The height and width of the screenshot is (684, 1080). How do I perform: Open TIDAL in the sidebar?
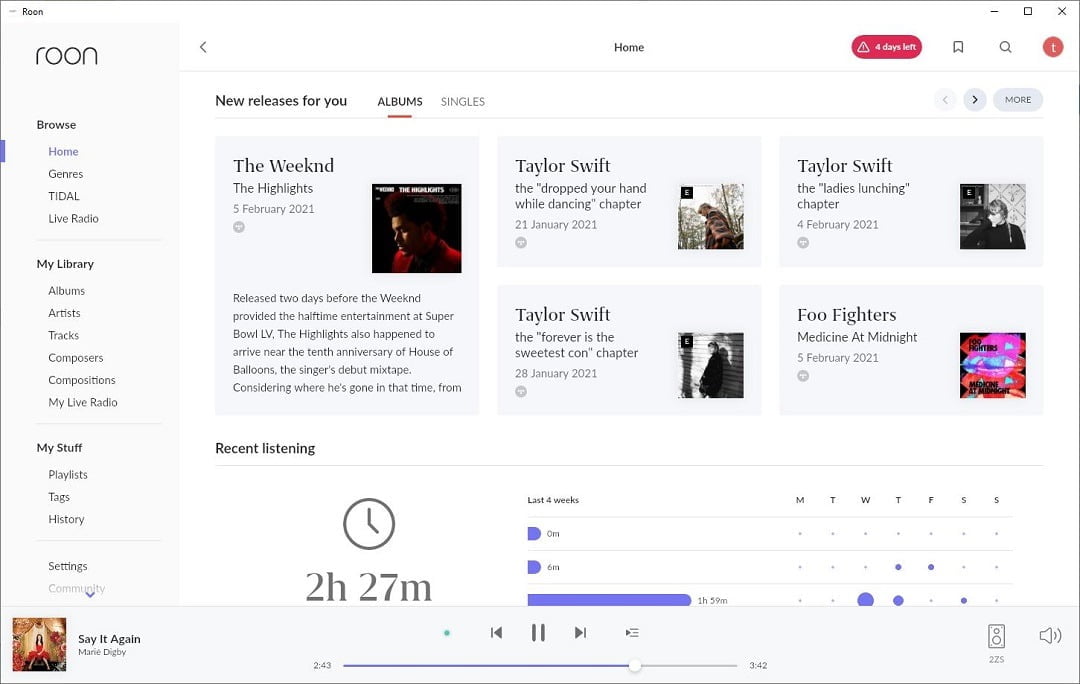(64, 196)
